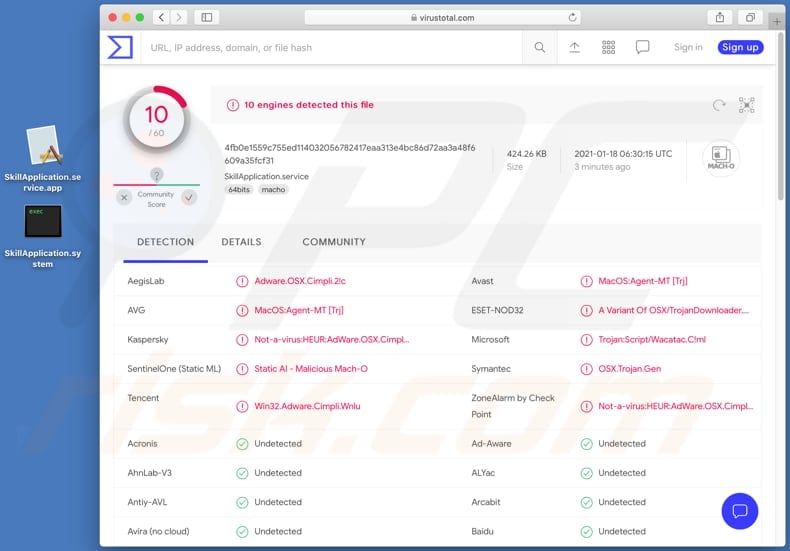Screen dimensions: 790x551
Task: Open the apps grid icon
Action: coord(608,47)
